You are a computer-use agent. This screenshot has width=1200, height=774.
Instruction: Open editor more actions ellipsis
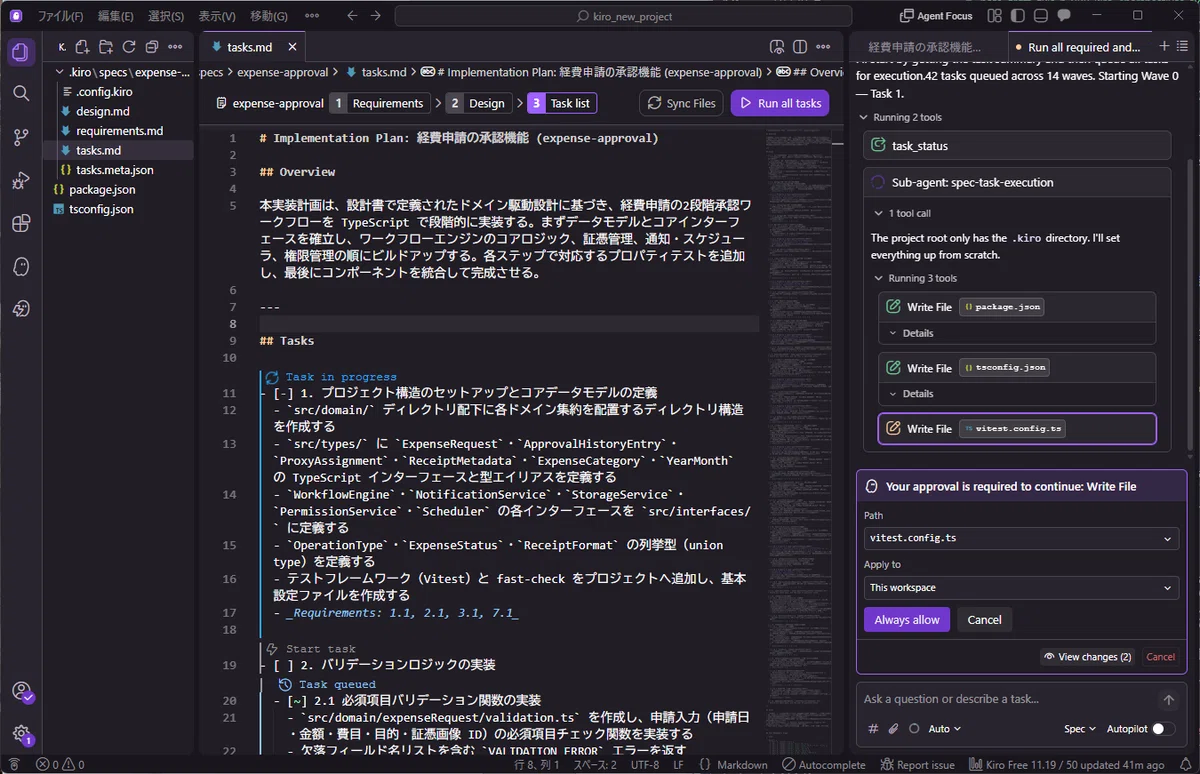point(825,47)
